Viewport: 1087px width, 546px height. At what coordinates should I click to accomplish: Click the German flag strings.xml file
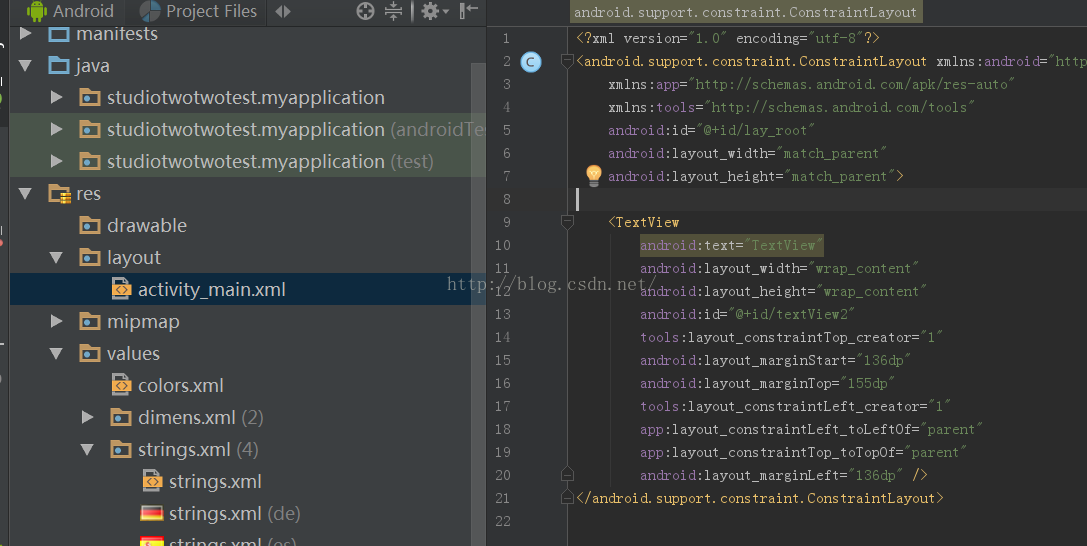[x=214, y=514]
